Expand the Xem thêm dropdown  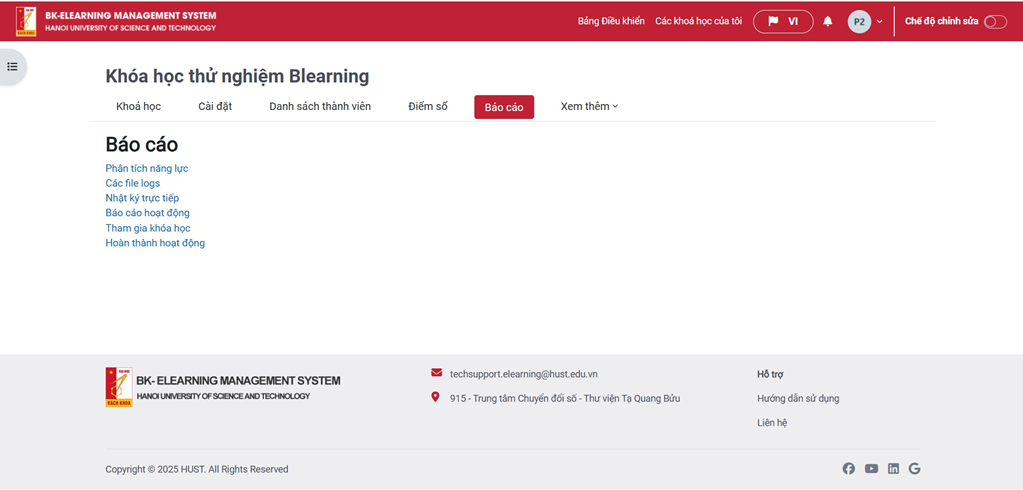pos(589,106)
